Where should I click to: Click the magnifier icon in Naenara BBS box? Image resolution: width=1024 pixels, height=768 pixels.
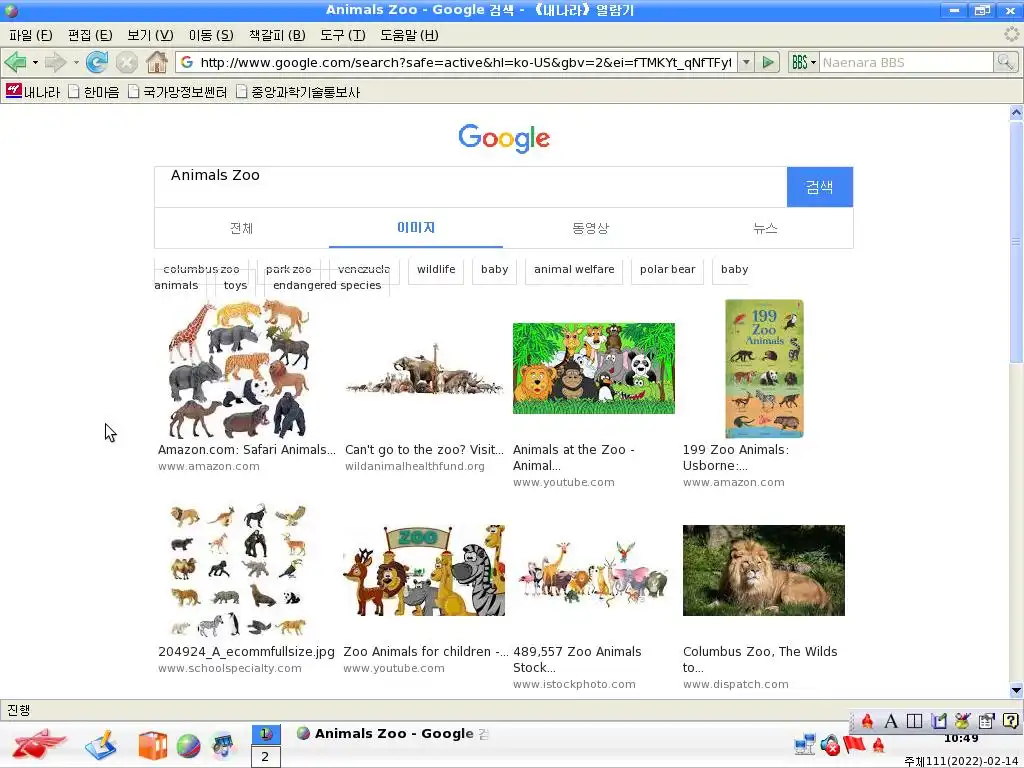[x=1005, y=63]
